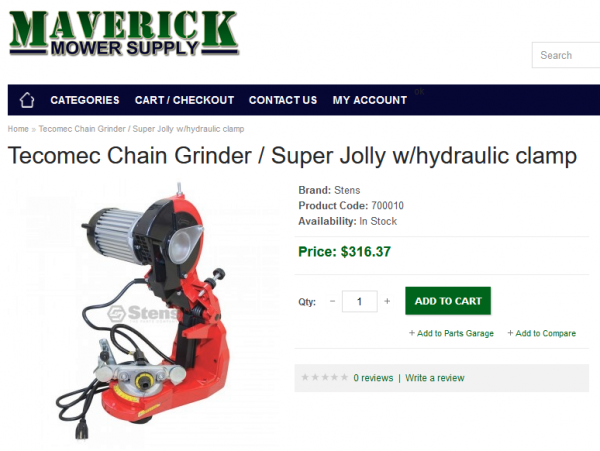Focus the Search input field
The image size is (600, 451).
pyautogui.click(x=566, y=55)
